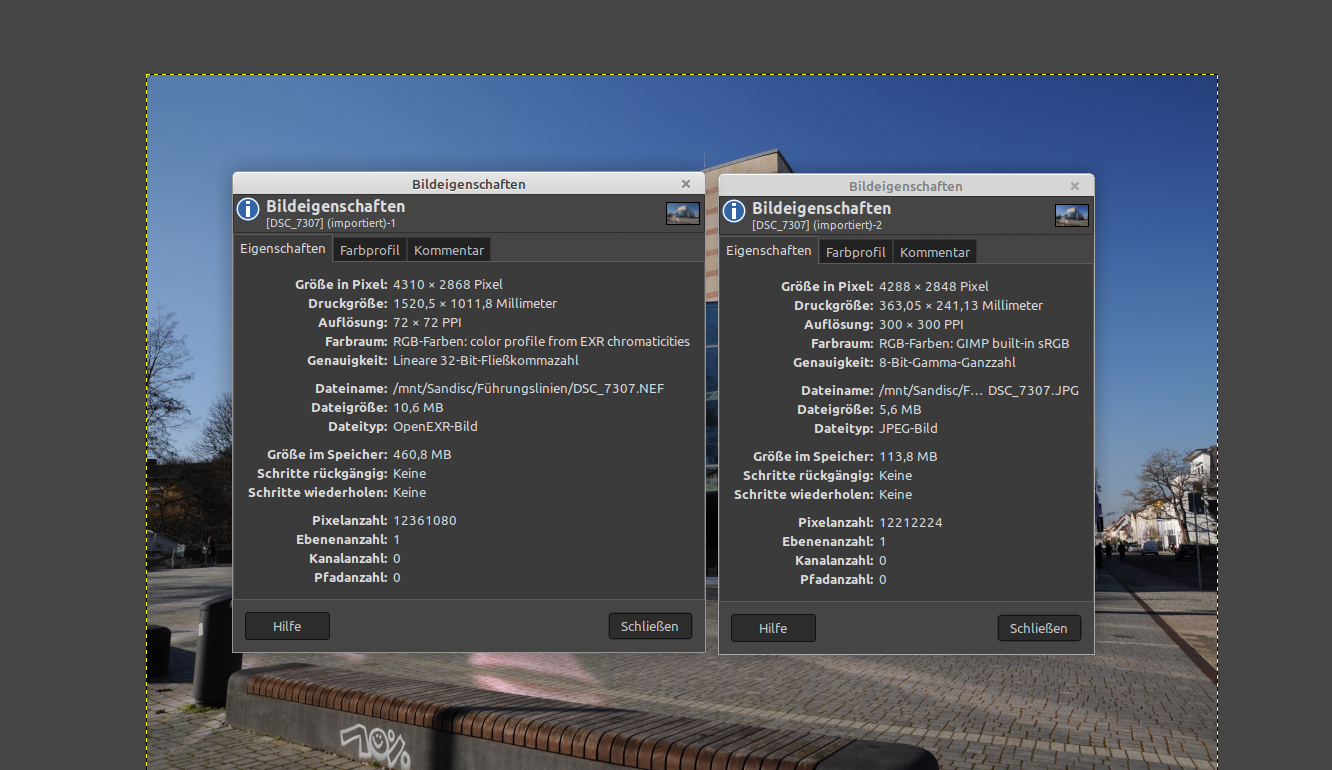
Task: Click the file size "5,6 MB"
Action: point(900,409)
